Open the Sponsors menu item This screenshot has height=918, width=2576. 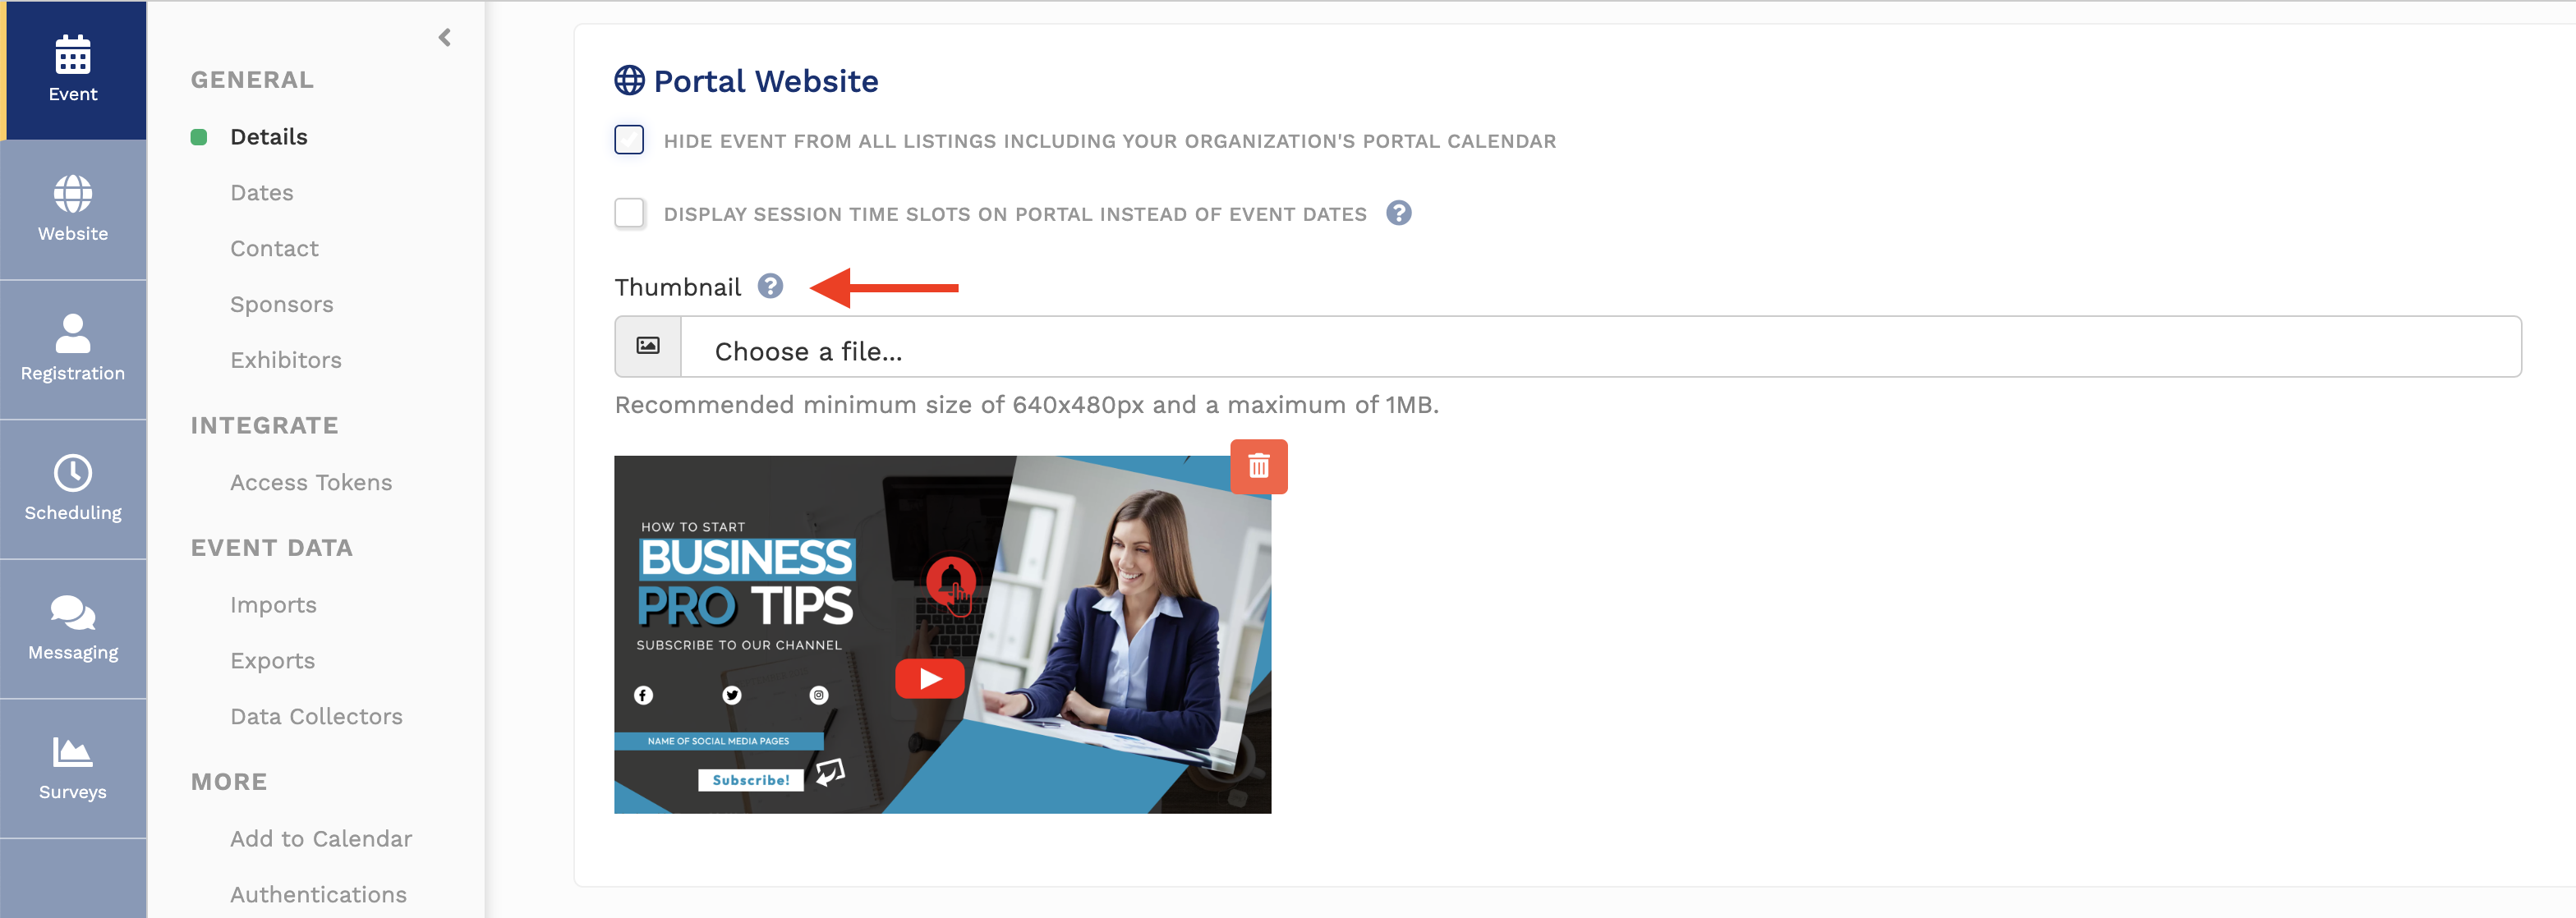[x=282, y=305]
